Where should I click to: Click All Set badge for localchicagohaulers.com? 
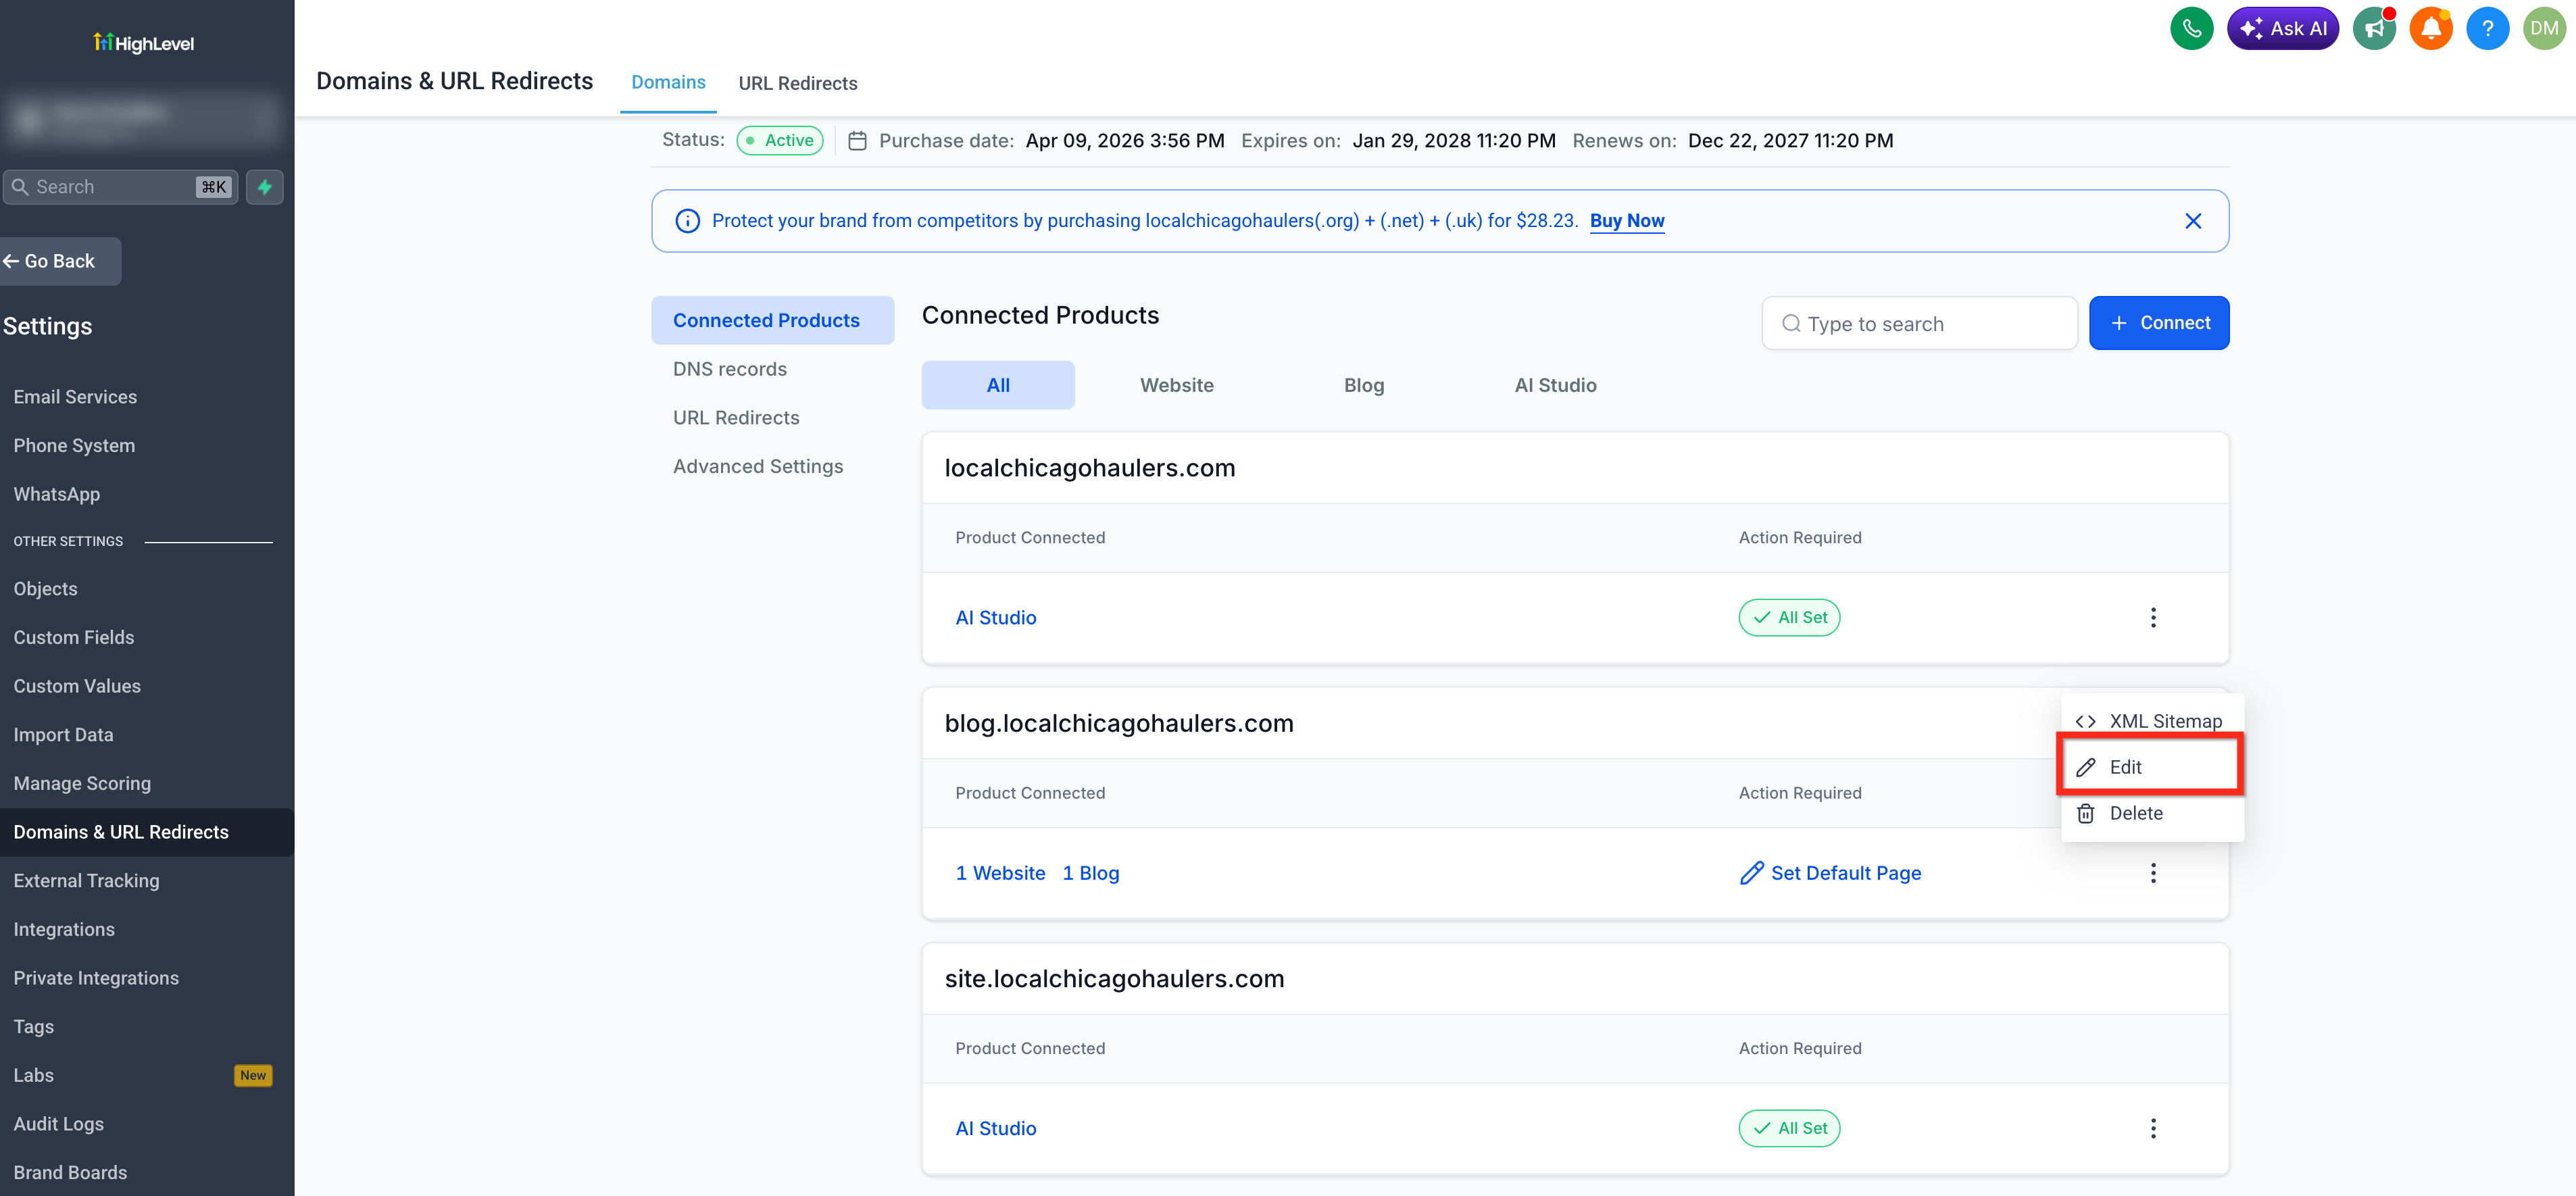point(1789,618)
